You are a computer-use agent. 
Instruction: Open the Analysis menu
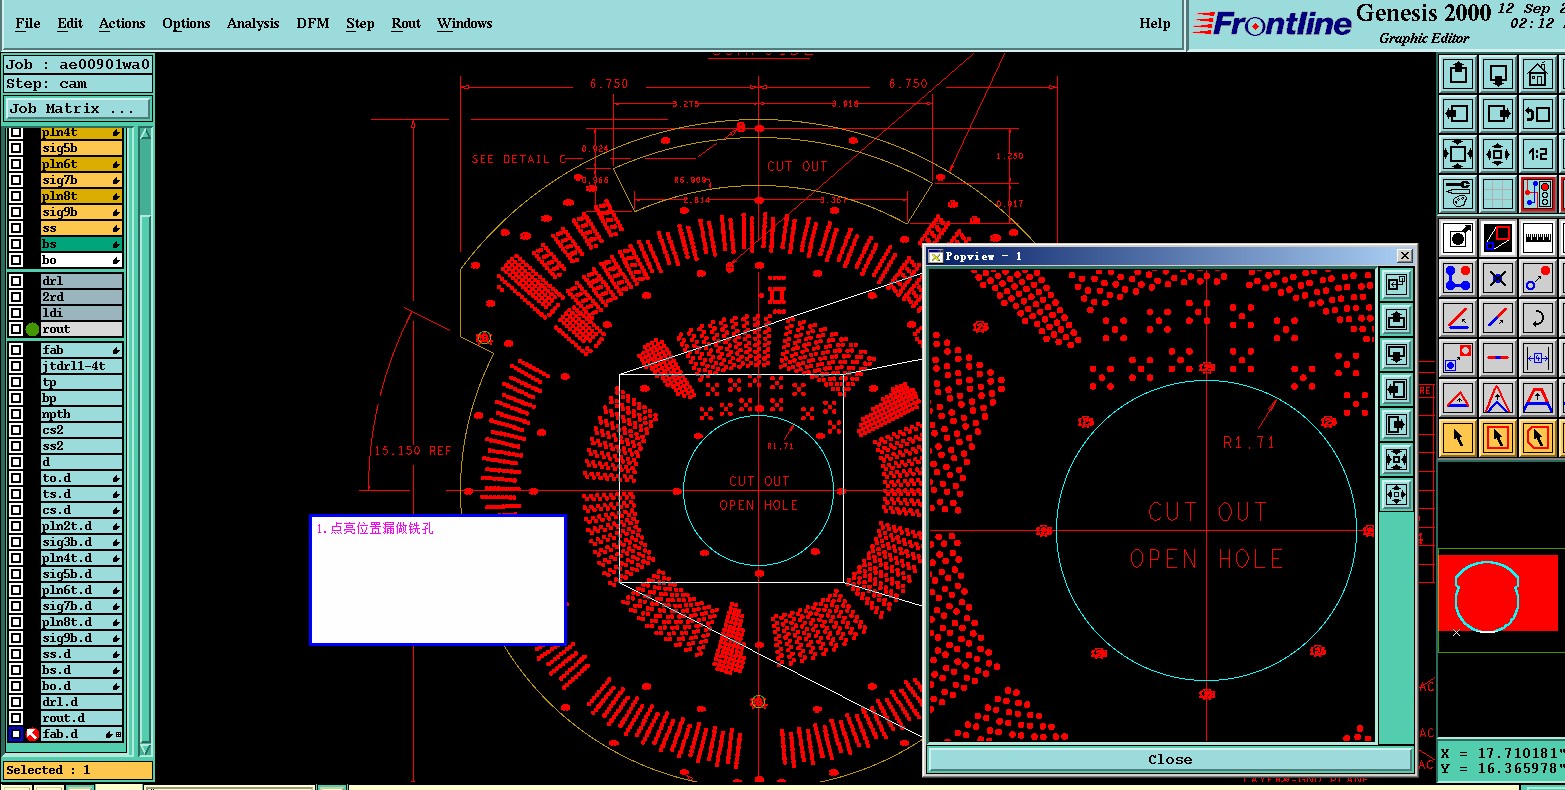click(253, 23)
